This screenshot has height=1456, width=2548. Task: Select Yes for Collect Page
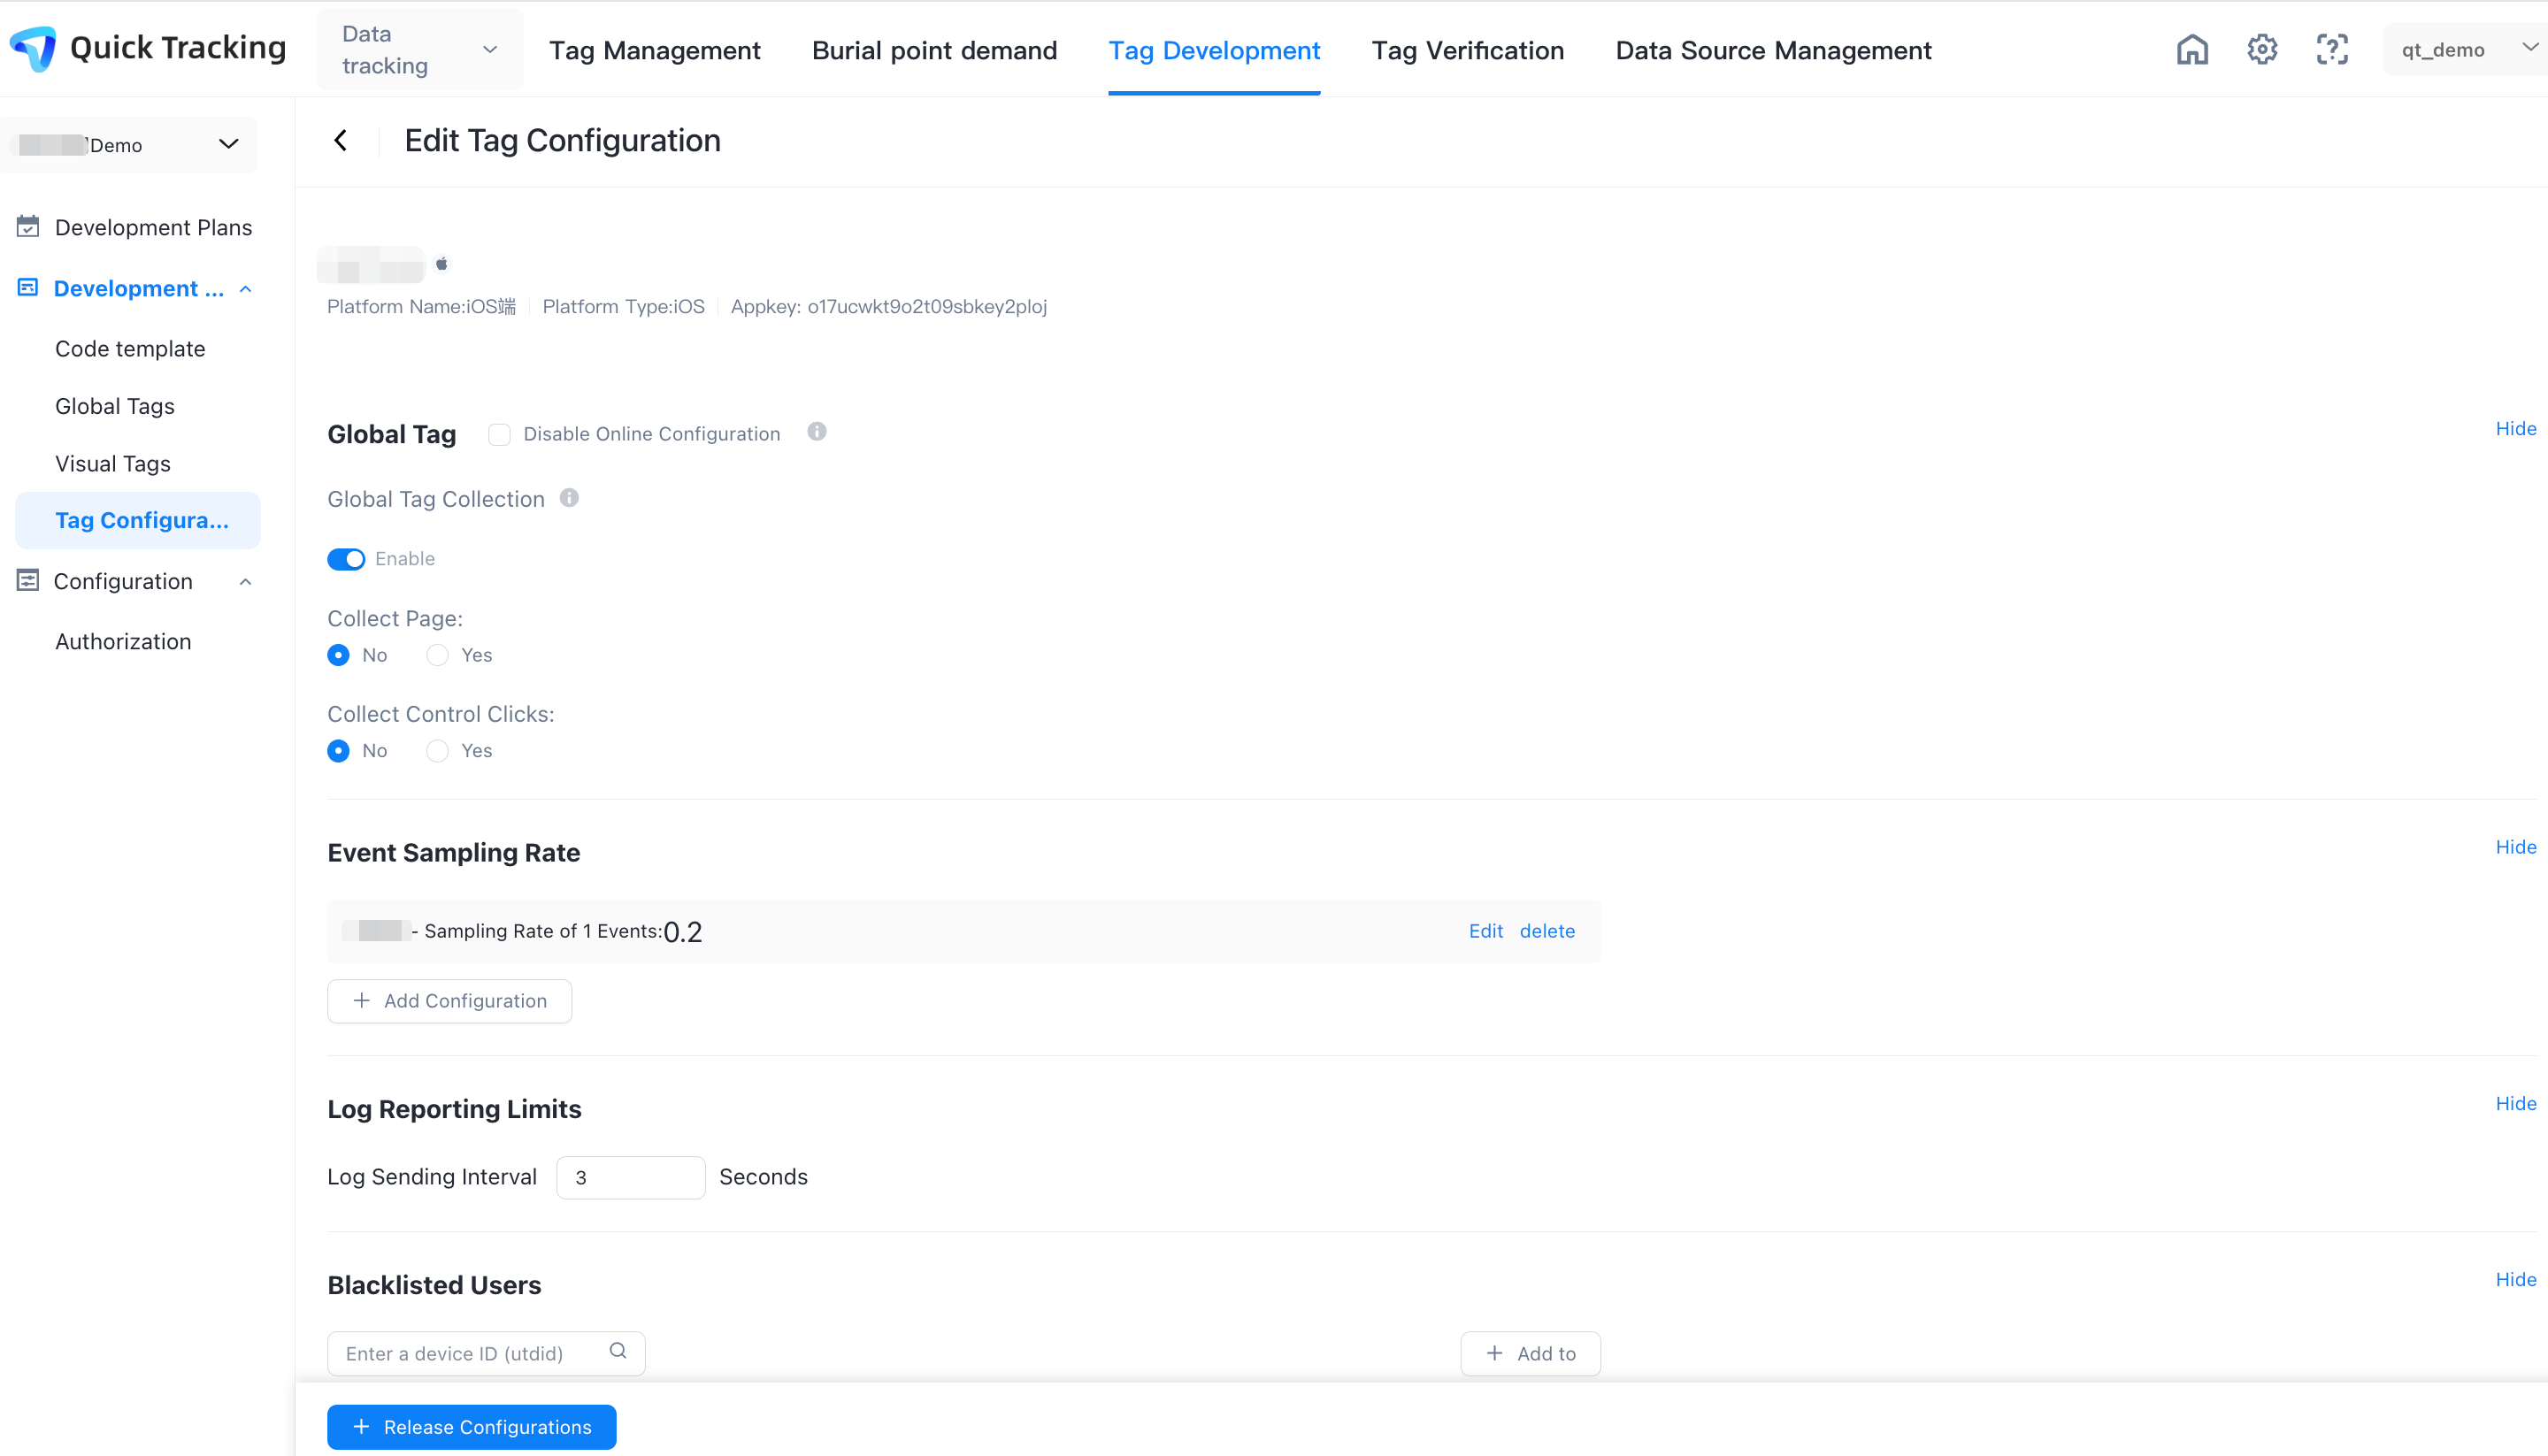[437, 656]
